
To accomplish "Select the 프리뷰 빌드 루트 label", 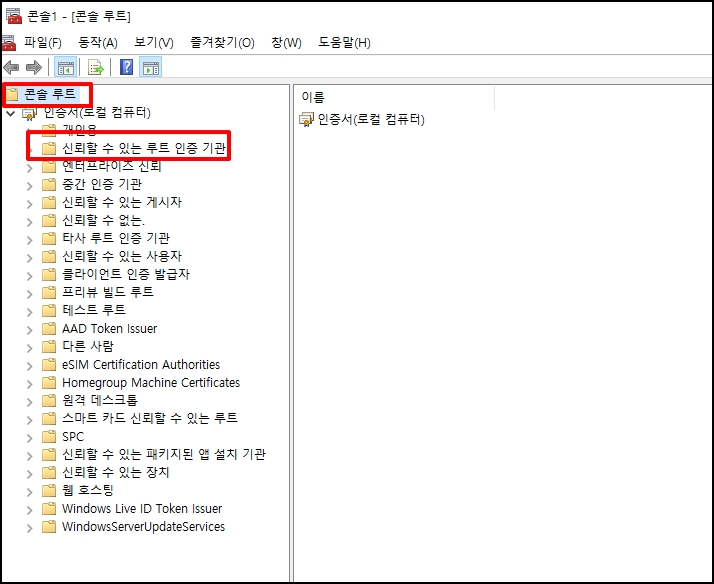I will [108, 292].
